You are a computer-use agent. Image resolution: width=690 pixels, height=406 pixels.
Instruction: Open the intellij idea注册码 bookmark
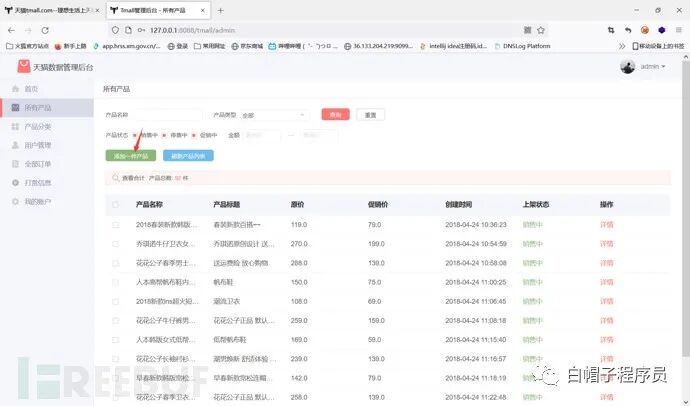click(x=454, y=46)
